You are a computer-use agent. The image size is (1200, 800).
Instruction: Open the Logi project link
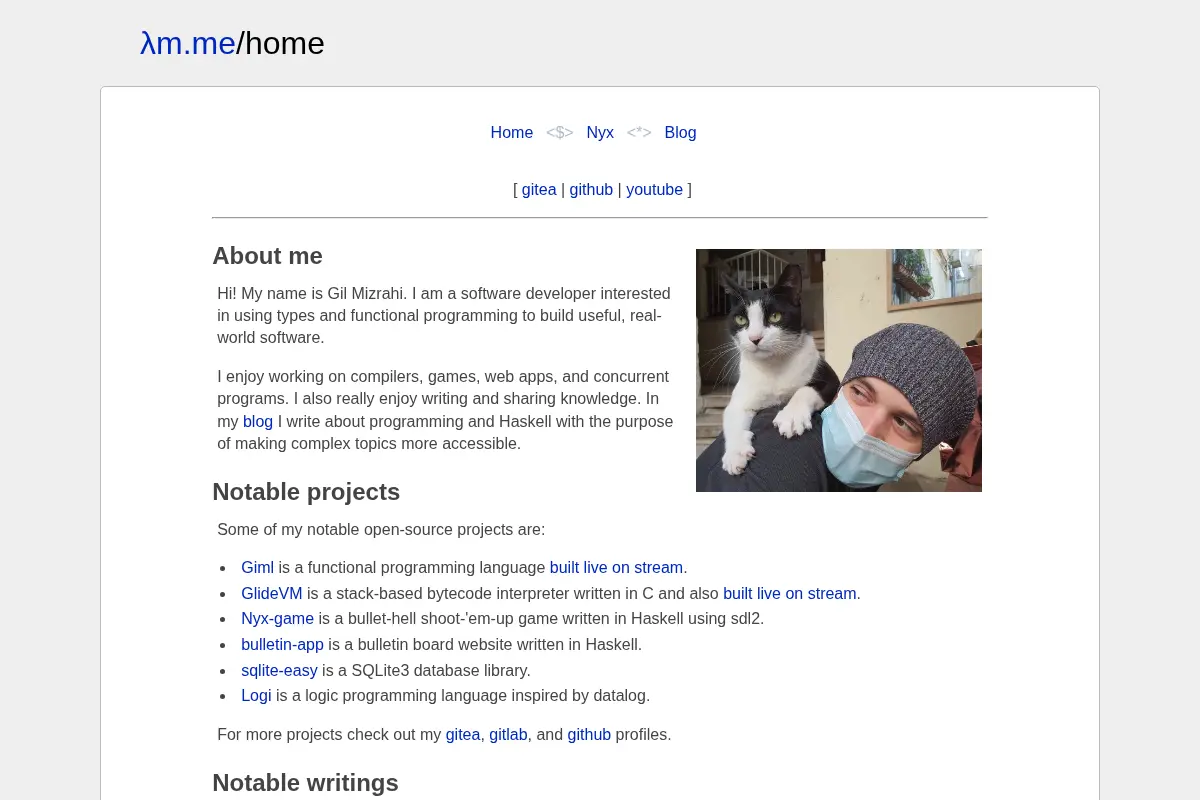click(x=256, y=696)
